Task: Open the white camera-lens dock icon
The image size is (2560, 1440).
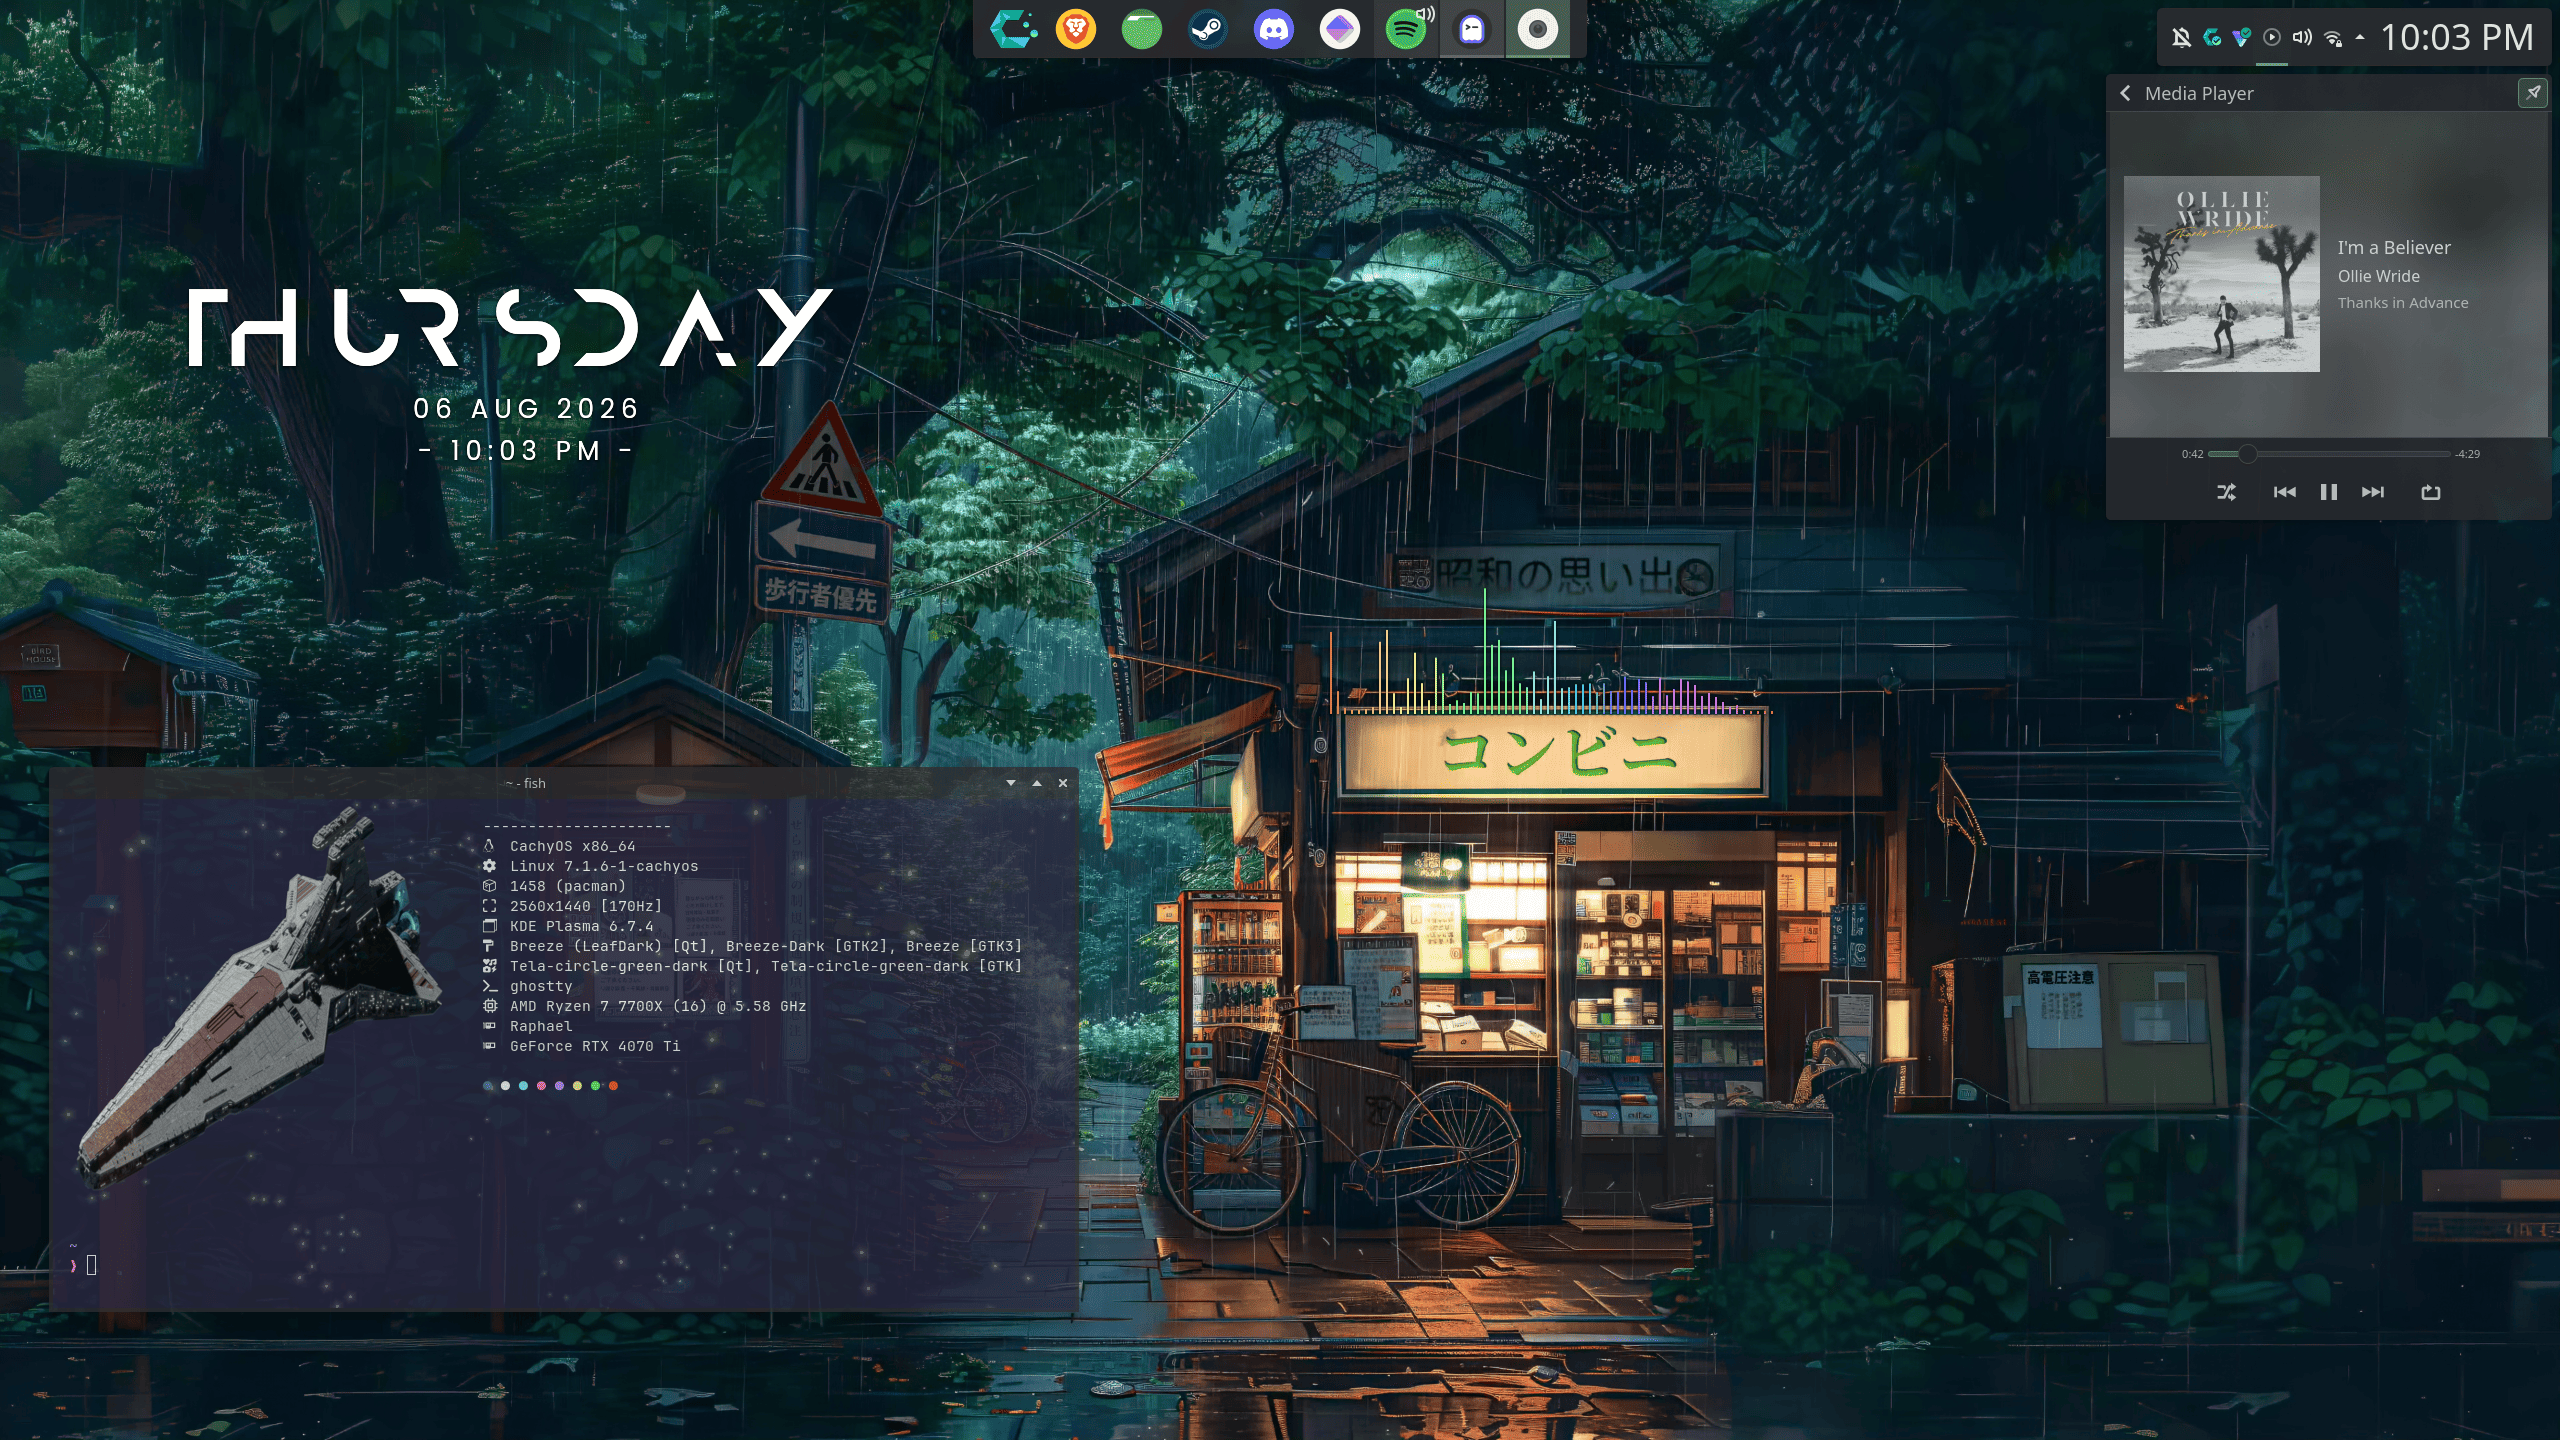Action: pyautogui.click(x=1538, y=29)
